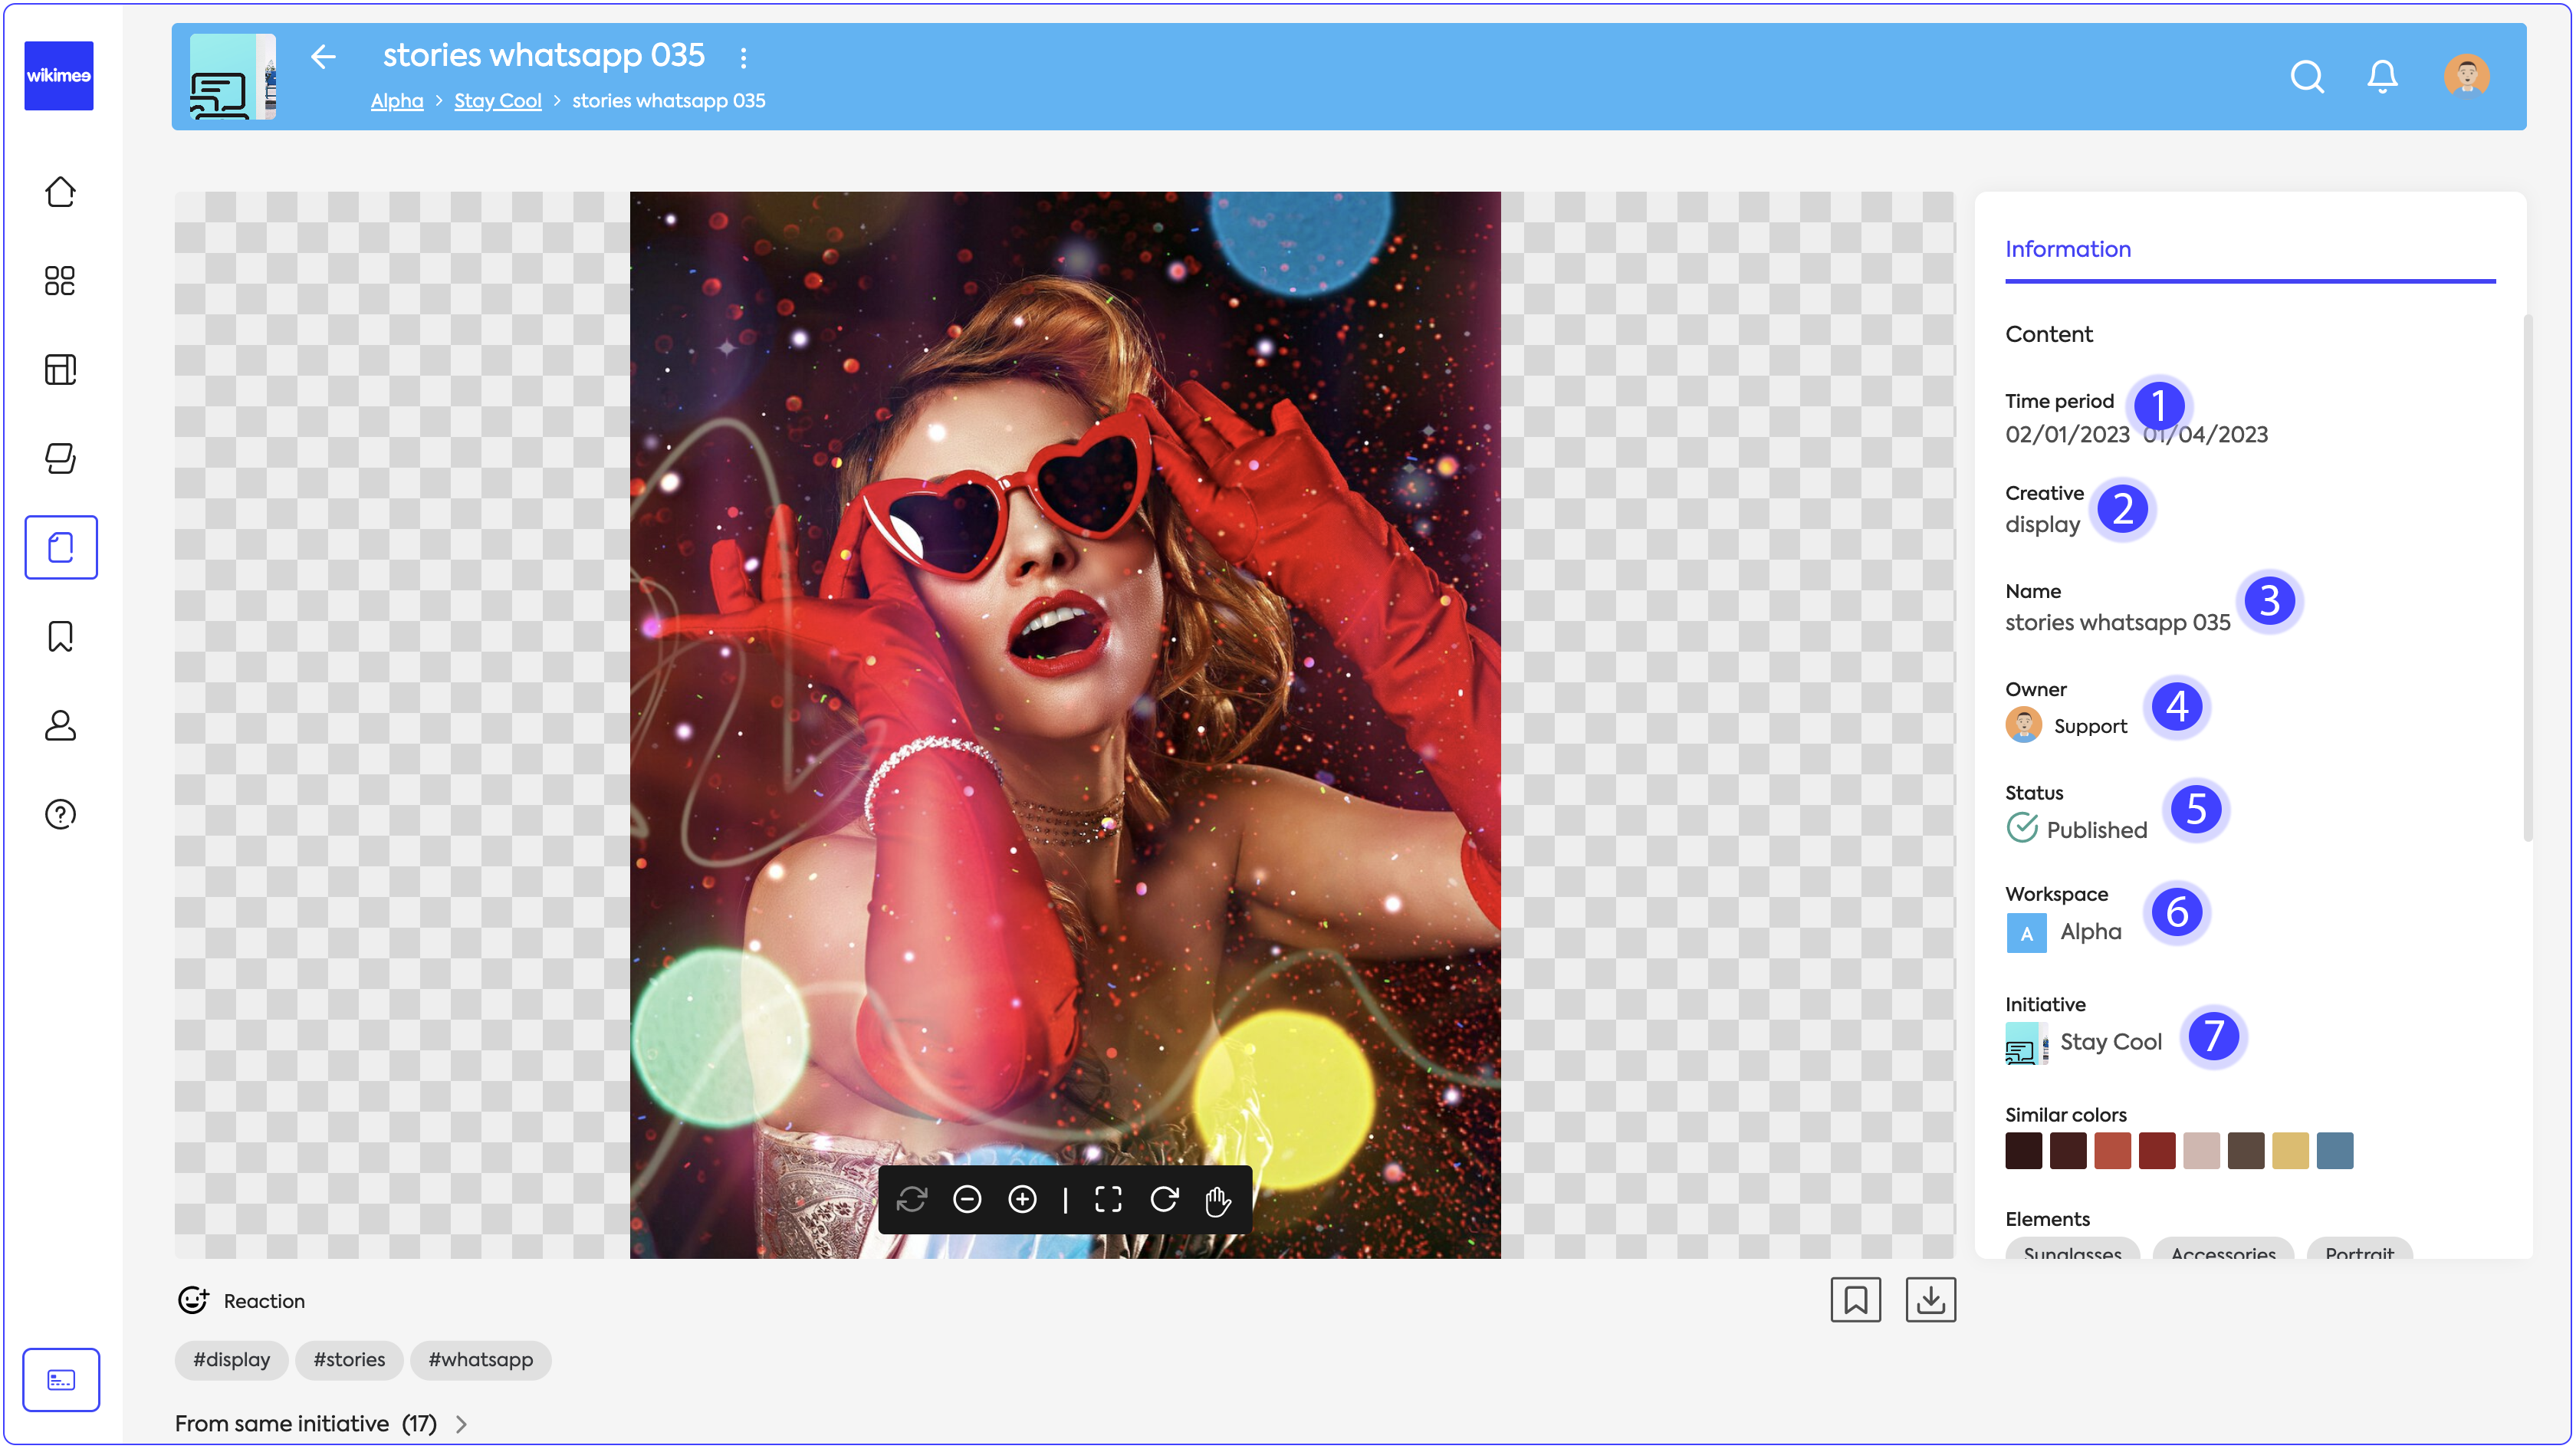
Task: Open the user avatar menu top right
Action: pyautogui.click(x=2466, y=76)
